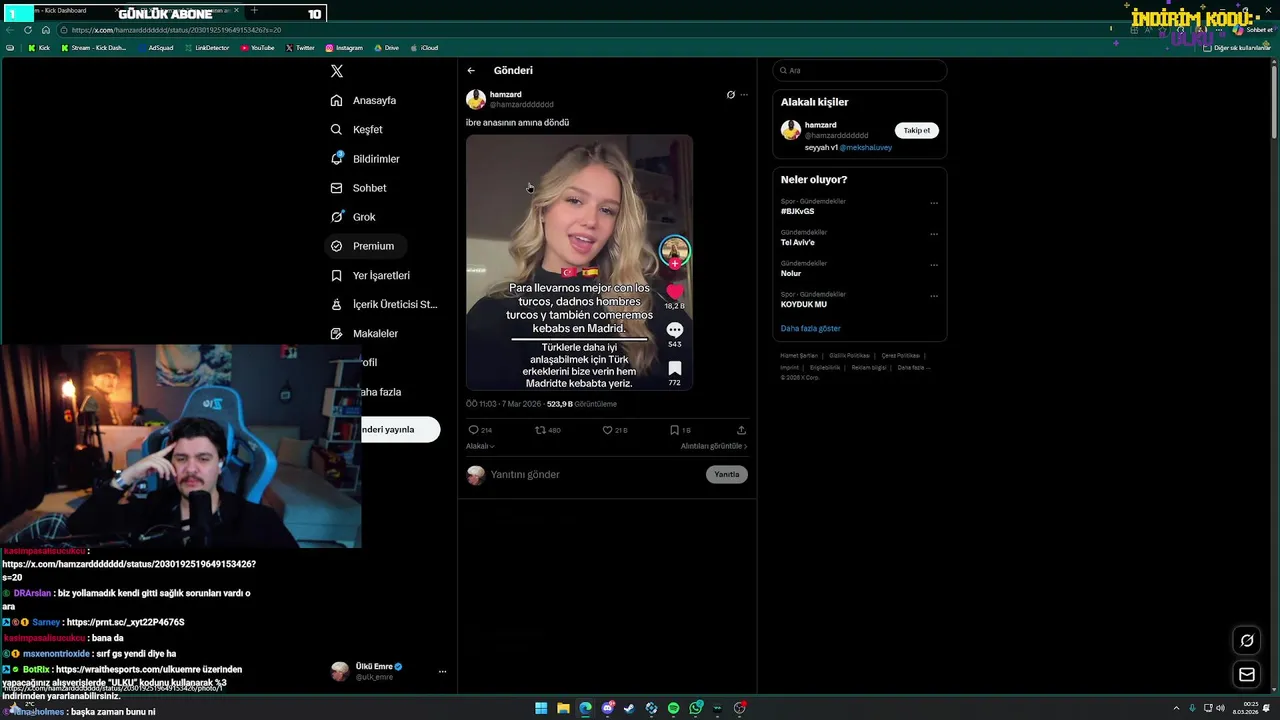Image resolution: width=1280 pixels, height=720 pixels.
Task: Open Ülkü Emre account menu dots
Action: tap(442, 671)
